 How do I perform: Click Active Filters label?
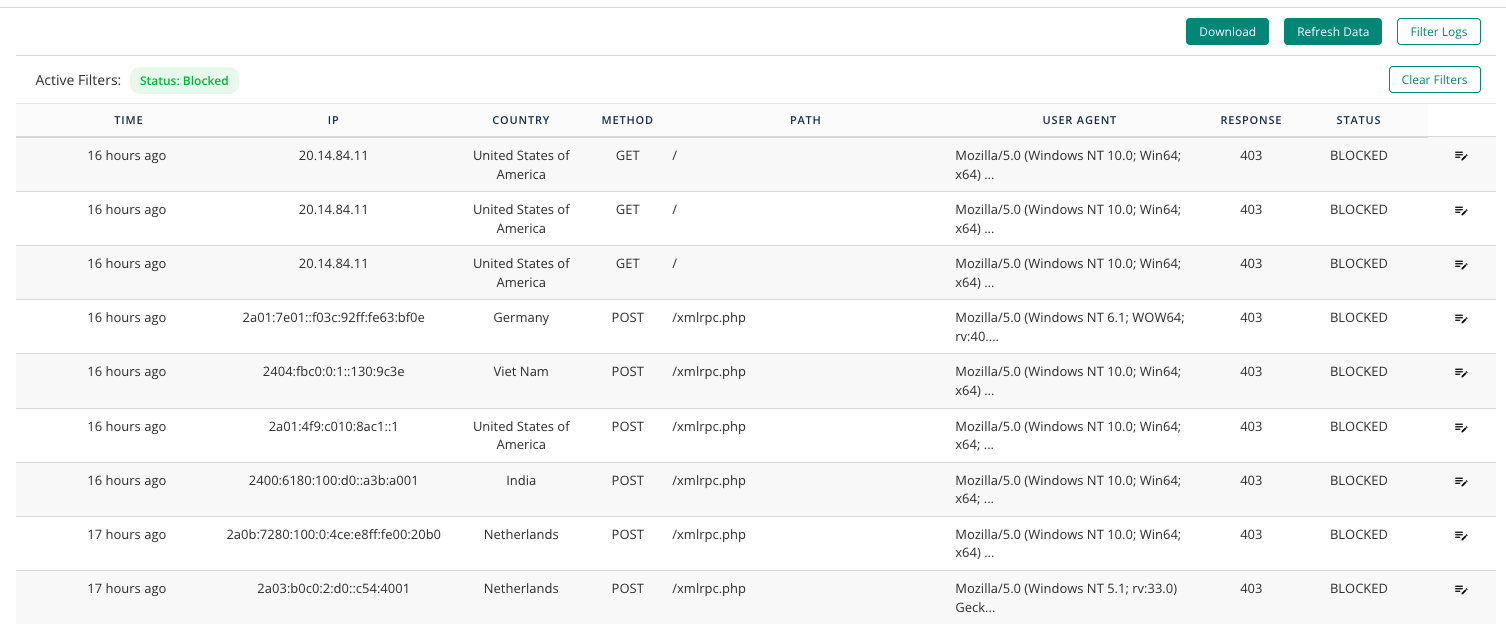click(78, 81)
